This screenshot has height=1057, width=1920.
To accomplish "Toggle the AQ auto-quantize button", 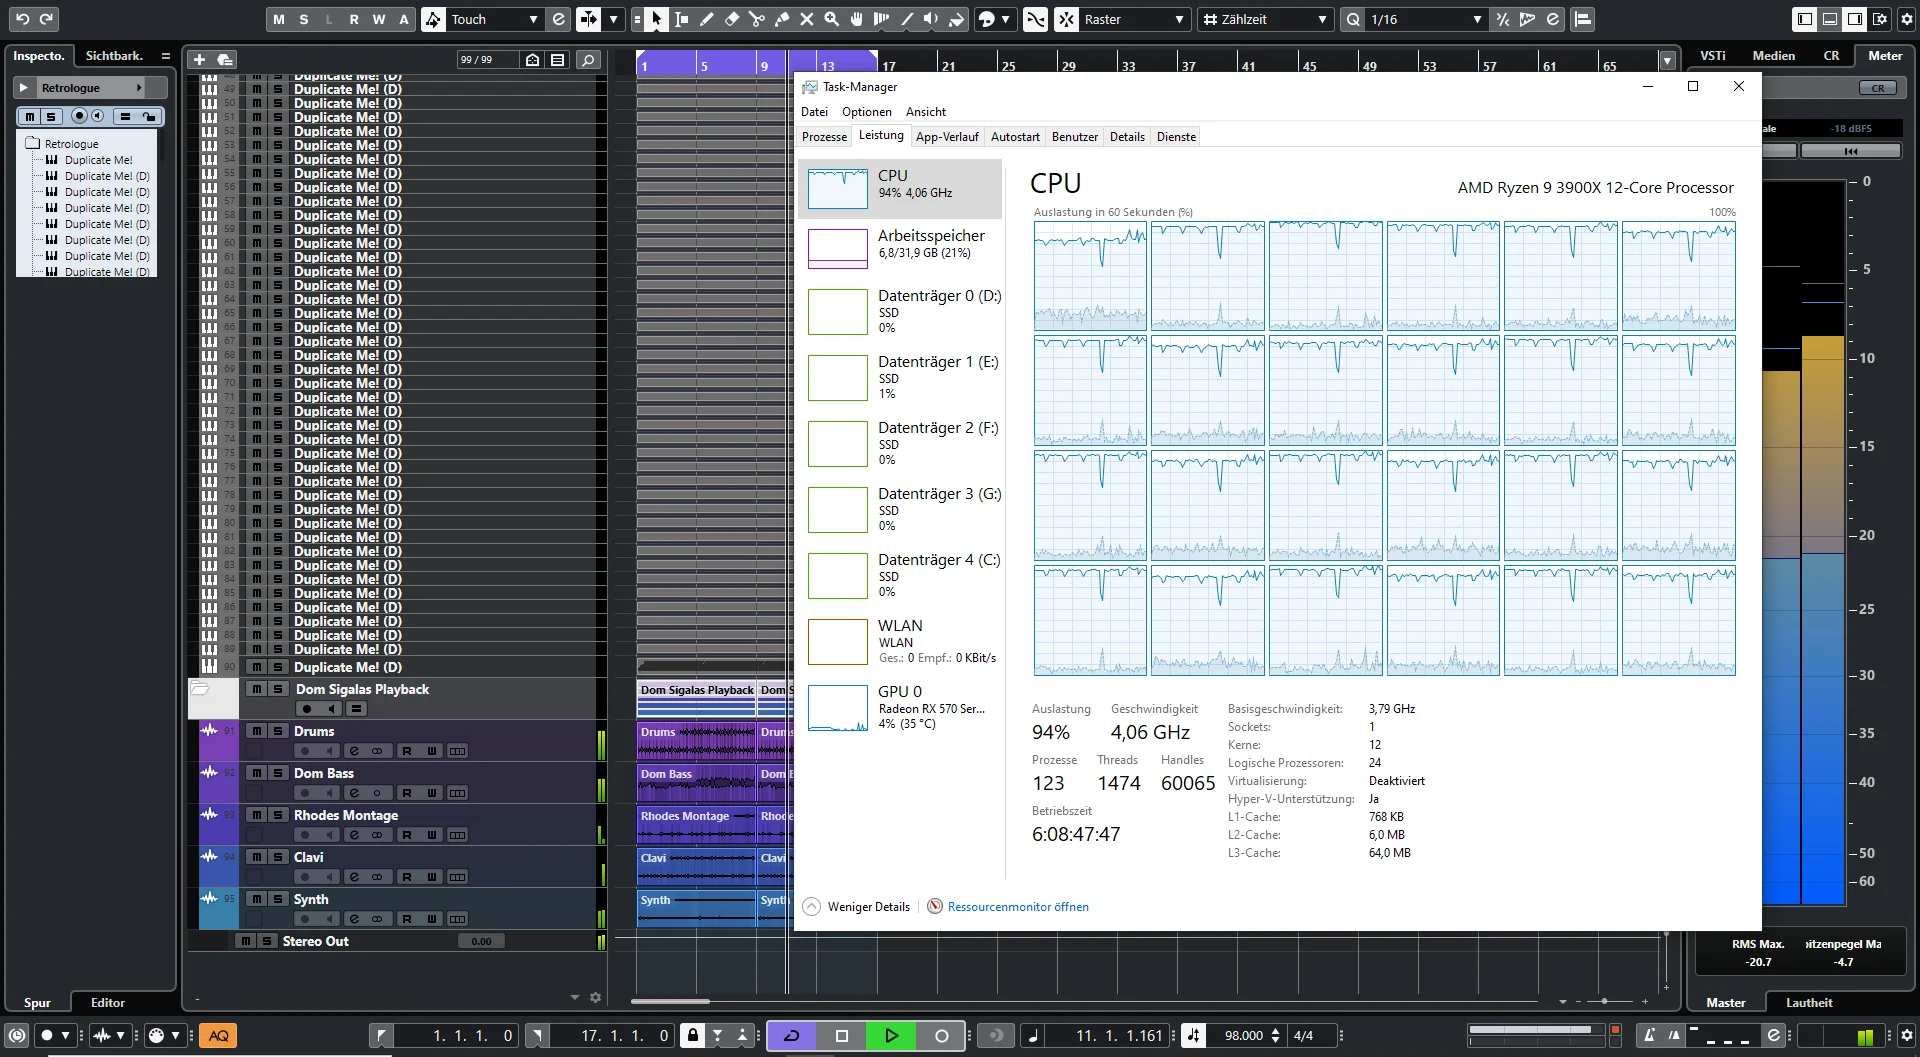I will 218,1036.
